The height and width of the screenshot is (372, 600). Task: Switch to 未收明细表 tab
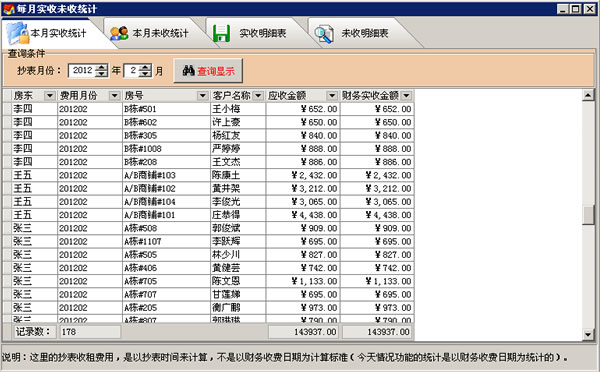[x=365, y=33]
